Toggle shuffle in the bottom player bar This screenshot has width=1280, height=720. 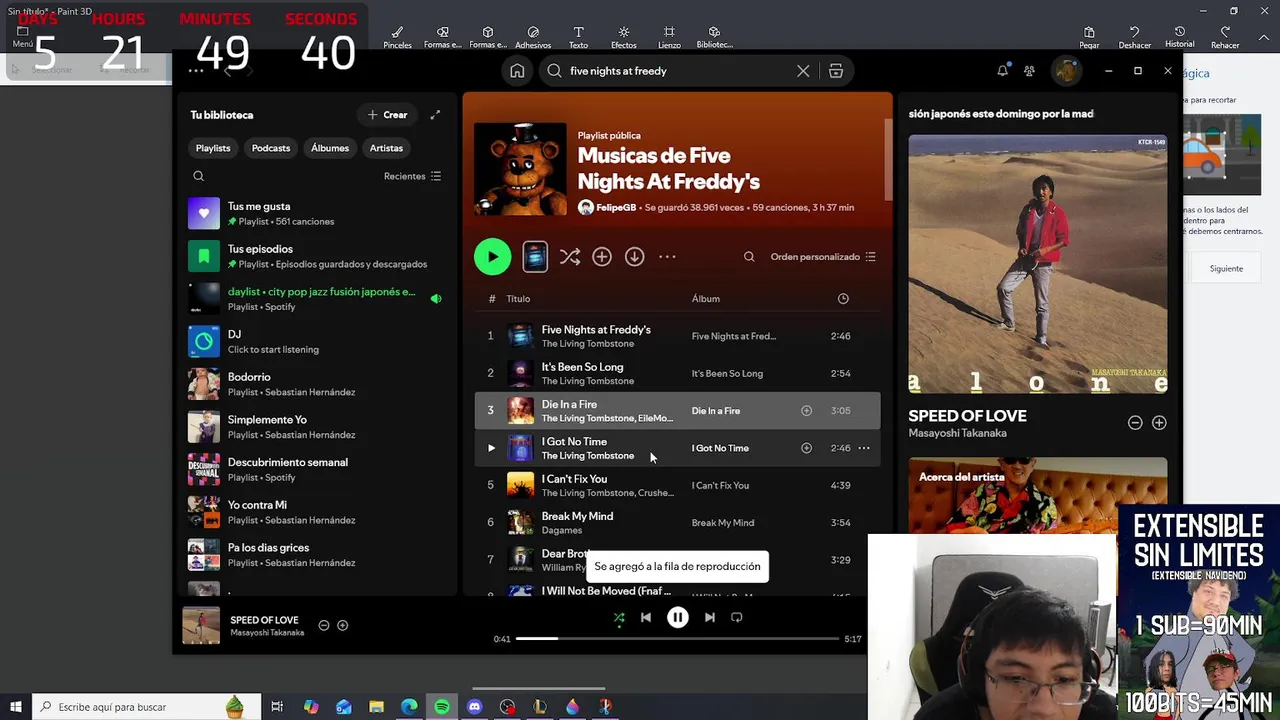(619, 617)
